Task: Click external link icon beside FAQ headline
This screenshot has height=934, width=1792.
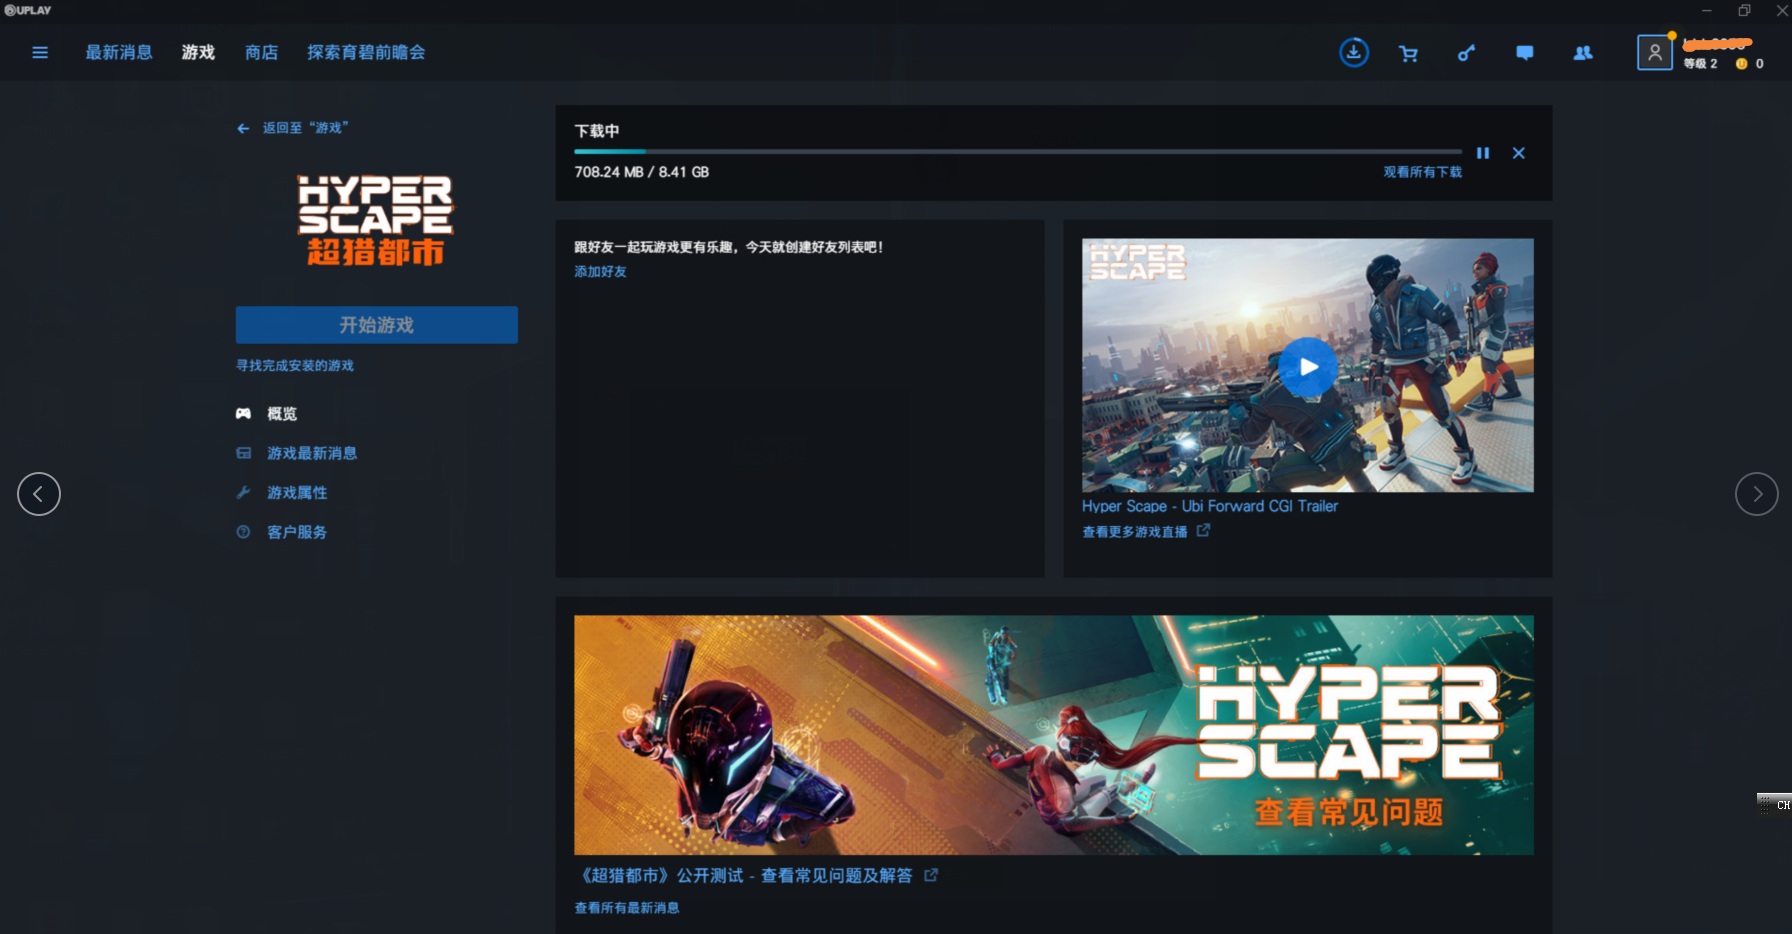Action: (x=931, y=875)
